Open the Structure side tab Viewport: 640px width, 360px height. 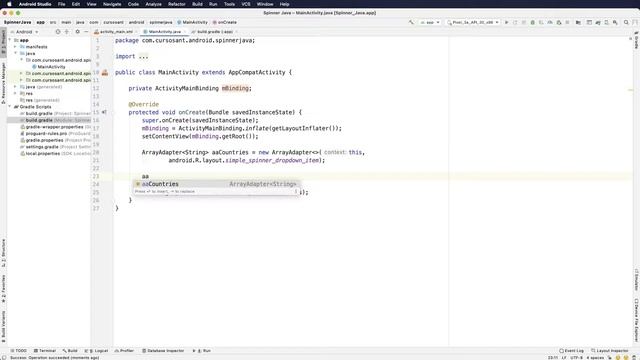coord(3,253)
